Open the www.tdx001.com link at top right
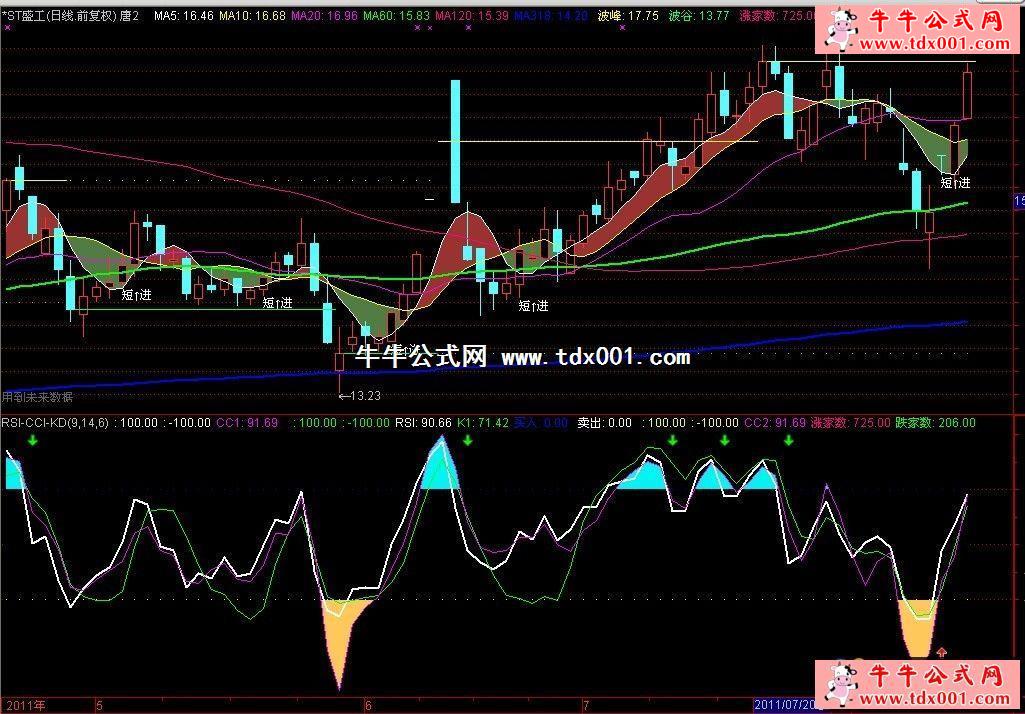1025x714 pixels. point(931,44)
